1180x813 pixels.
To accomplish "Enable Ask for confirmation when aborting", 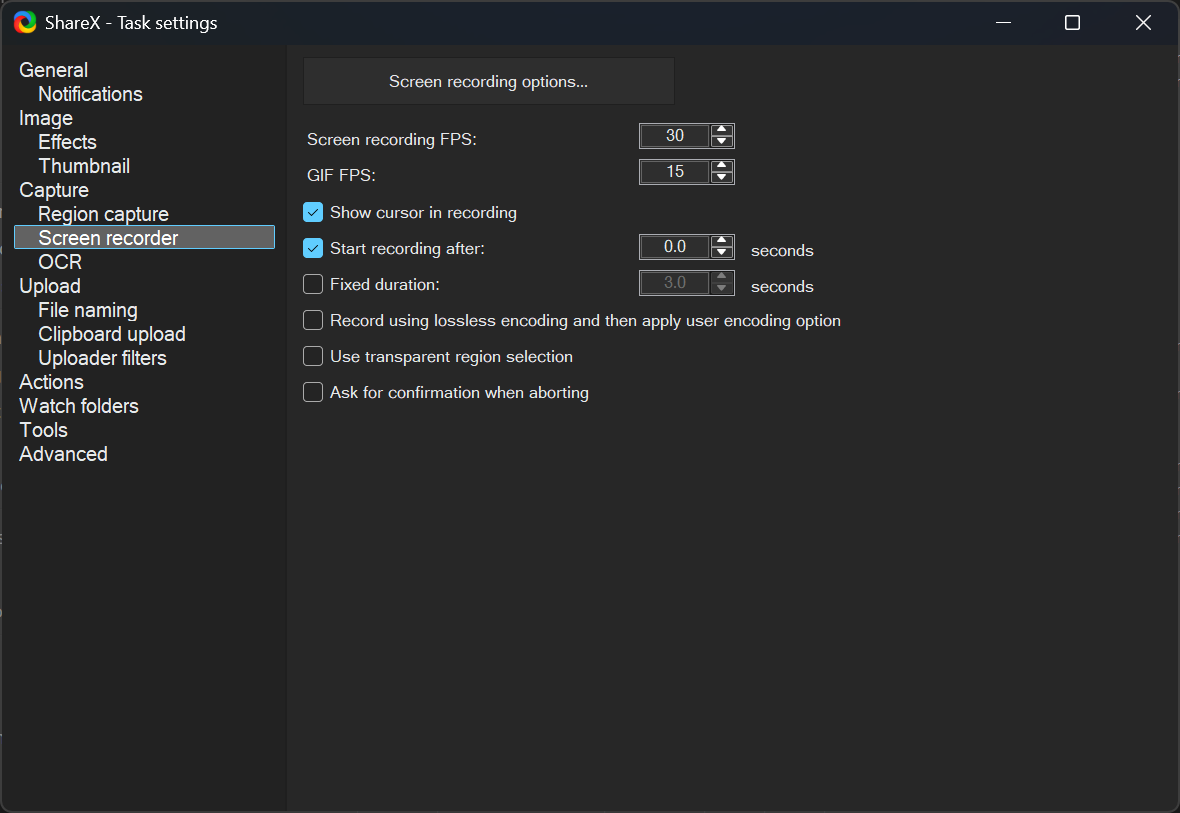I will click(x=313, y=392).
